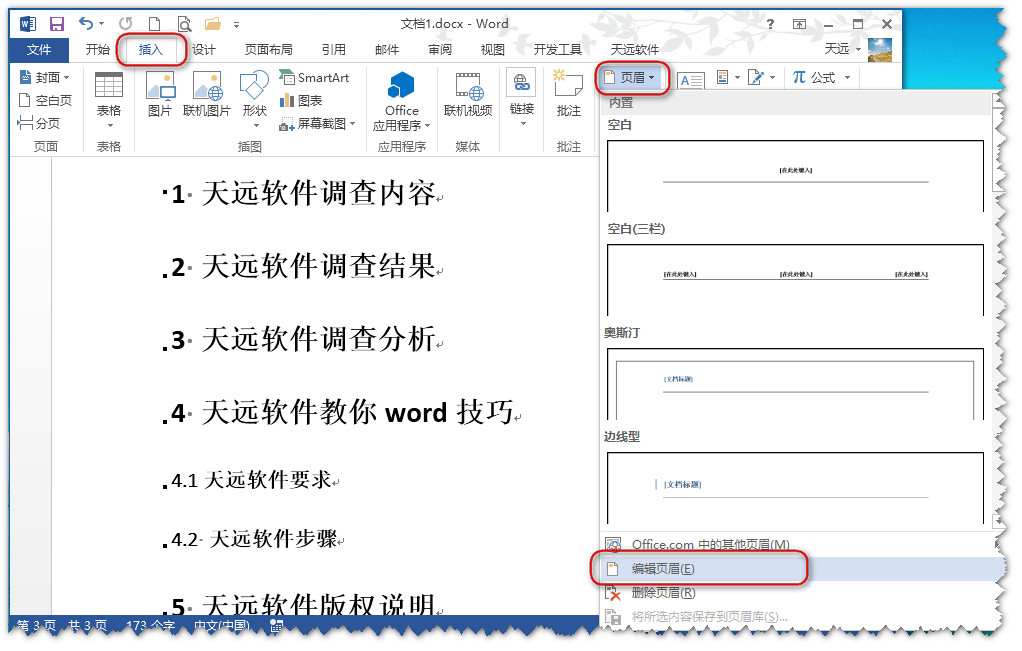
Task: Insert a picture using 图片 icon
Action: 160,95
